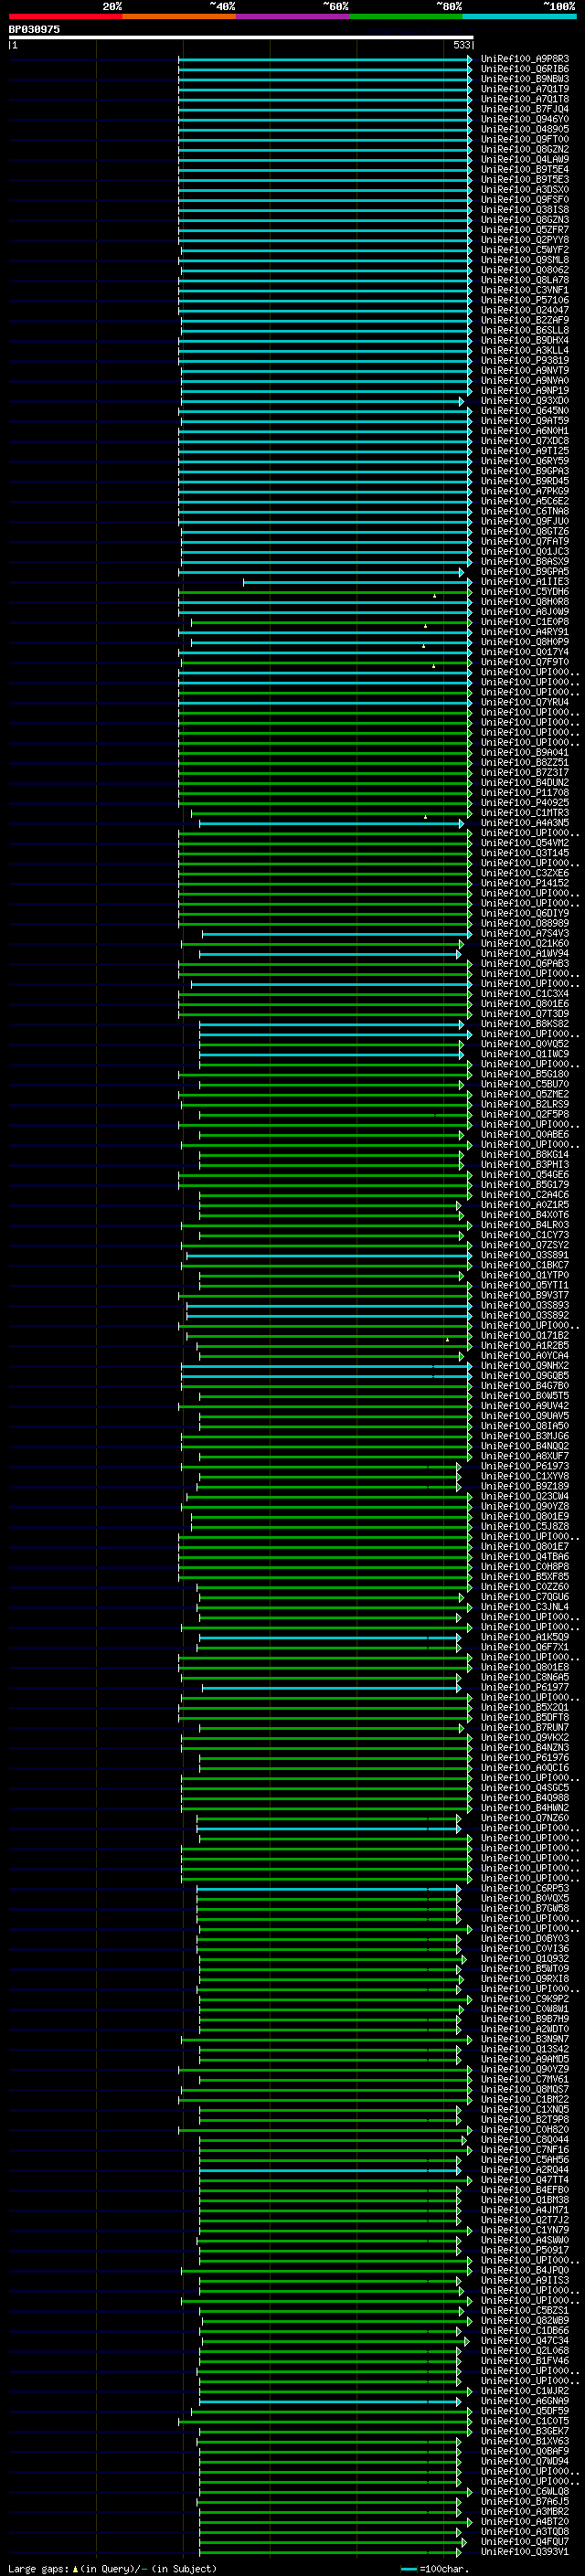The height and width of the screenshot is (2576, 585).
Task: Click the UniRef100_Q9VKX2 label
Action: pyautogui.click(x=525, y=1738)
